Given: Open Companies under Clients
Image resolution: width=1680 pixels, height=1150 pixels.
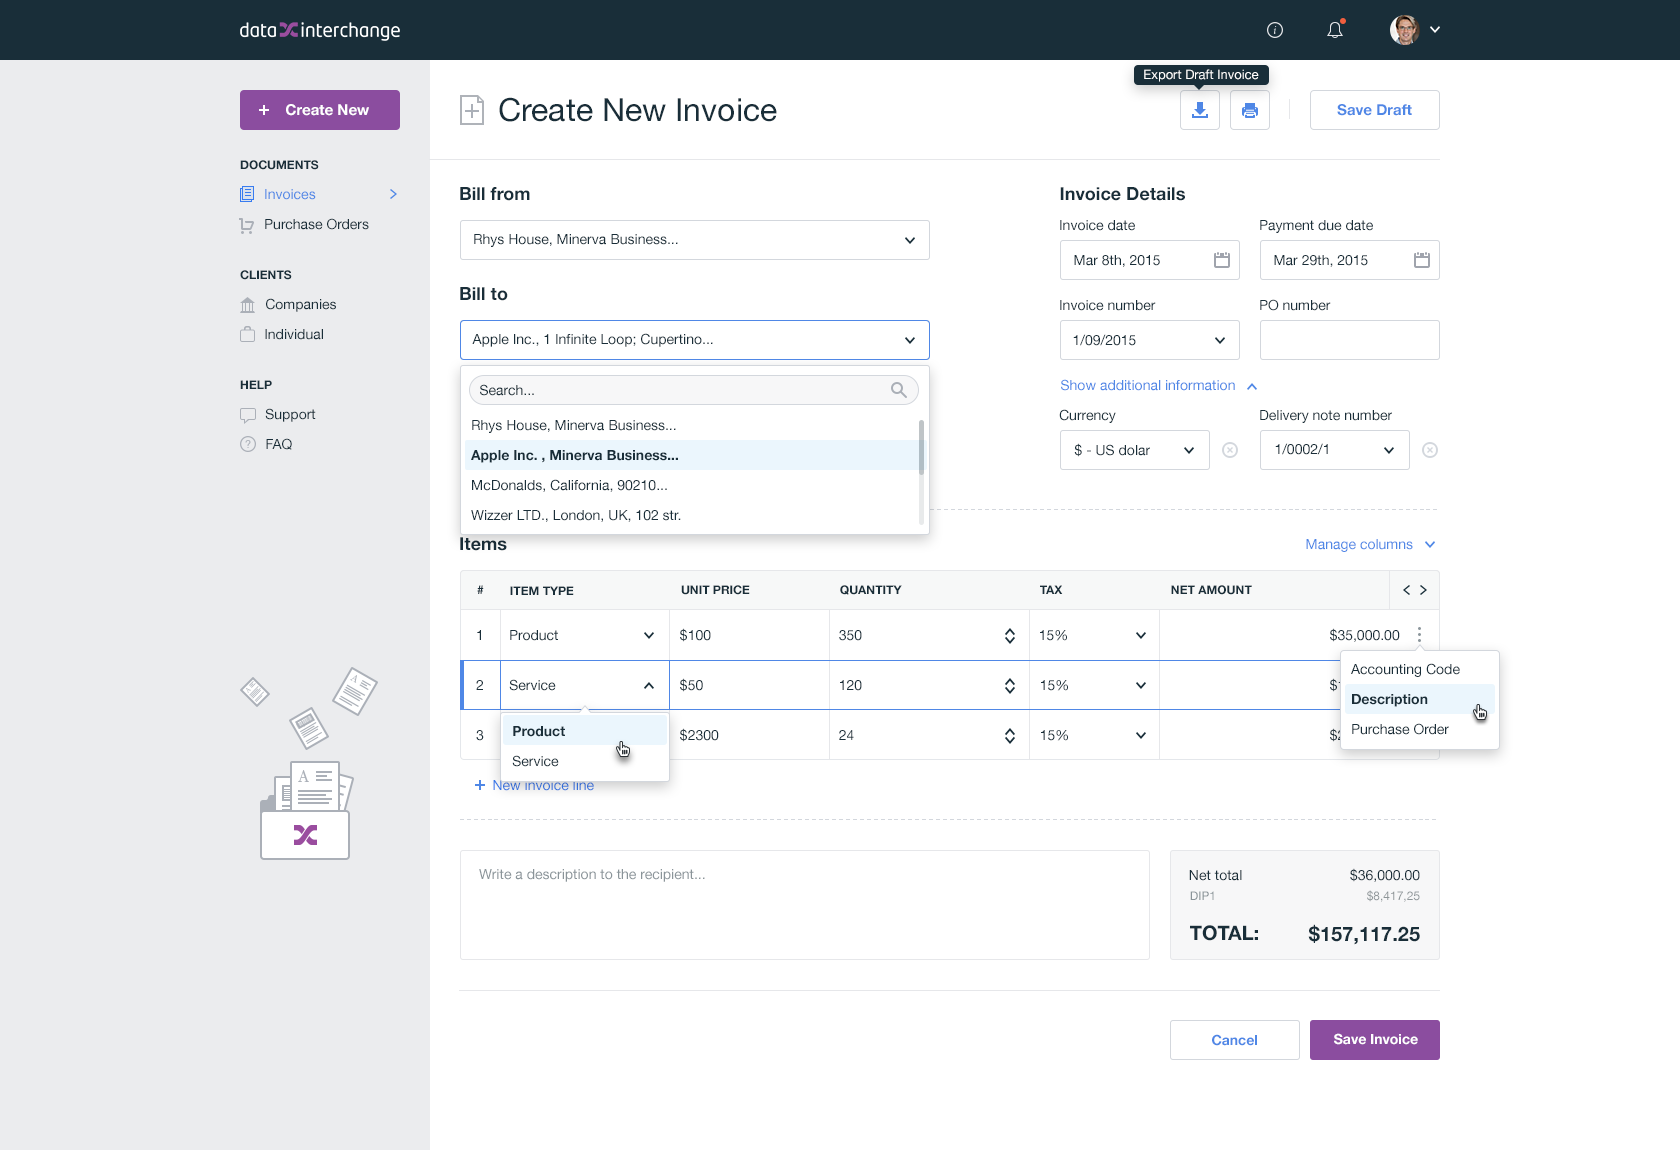Looking at the screenshot, I should pyautogui.click(x=299, y=304).
